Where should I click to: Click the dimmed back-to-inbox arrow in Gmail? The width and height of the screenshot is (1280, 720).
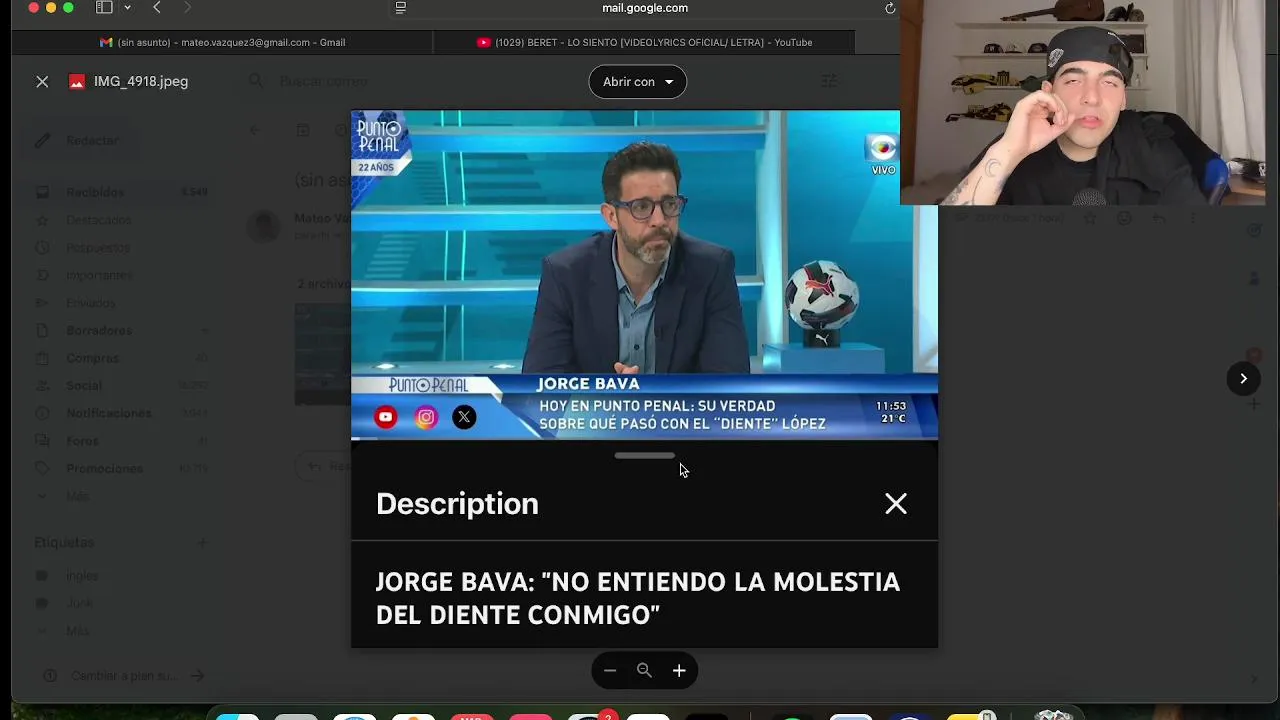(x=255, y=130)
